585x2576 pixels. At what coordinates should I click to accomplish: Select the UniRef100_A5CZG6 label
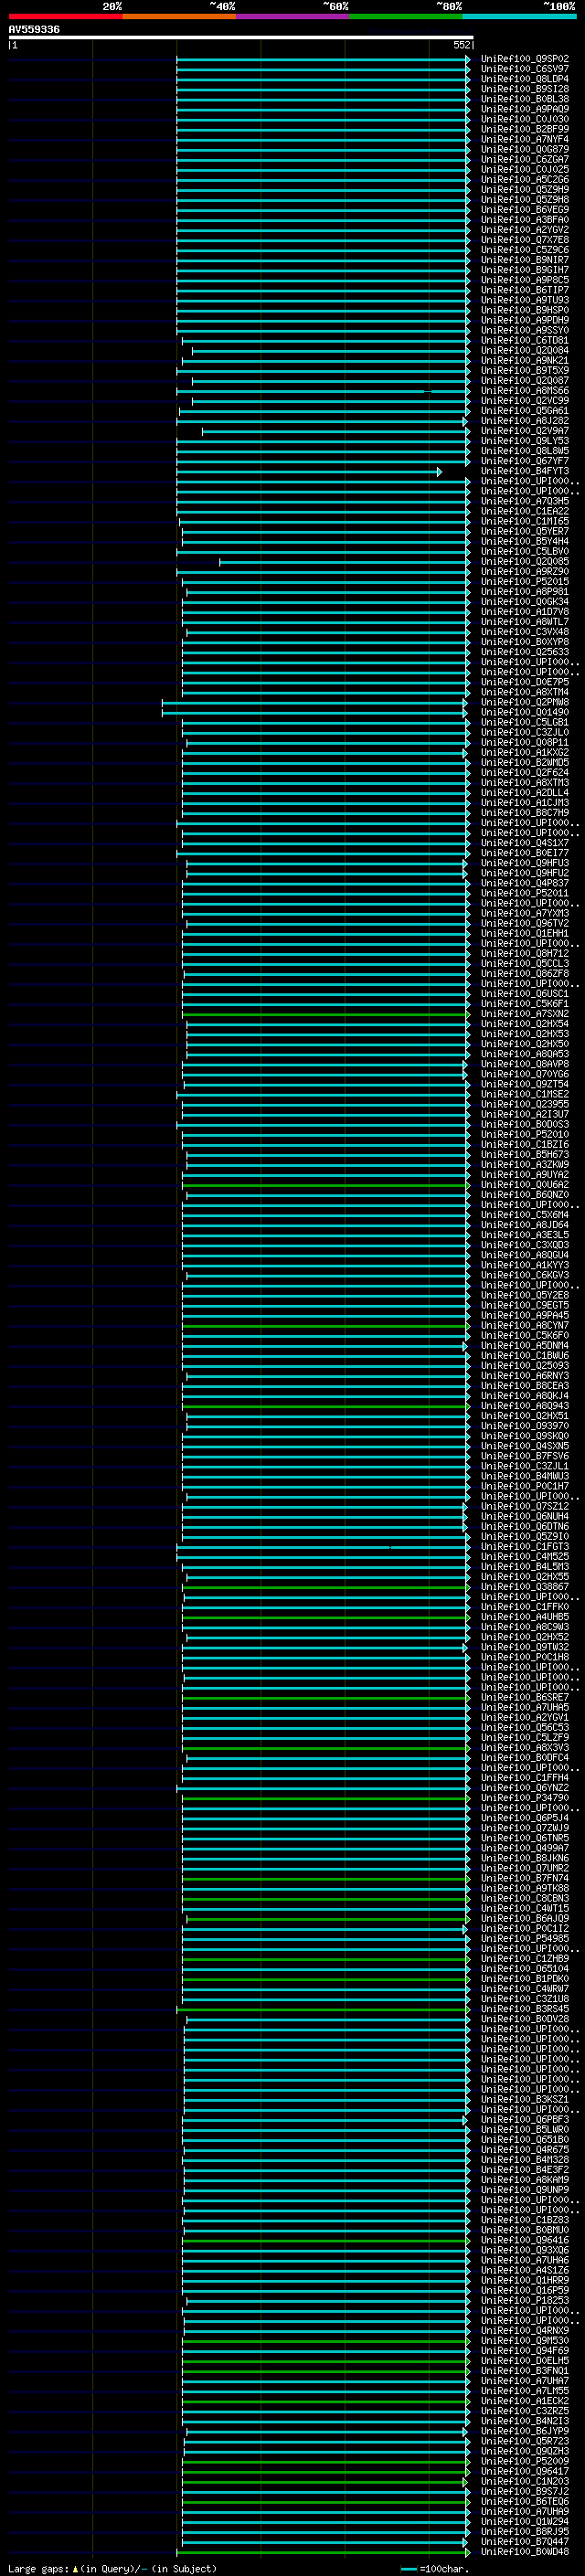[525, 180]
